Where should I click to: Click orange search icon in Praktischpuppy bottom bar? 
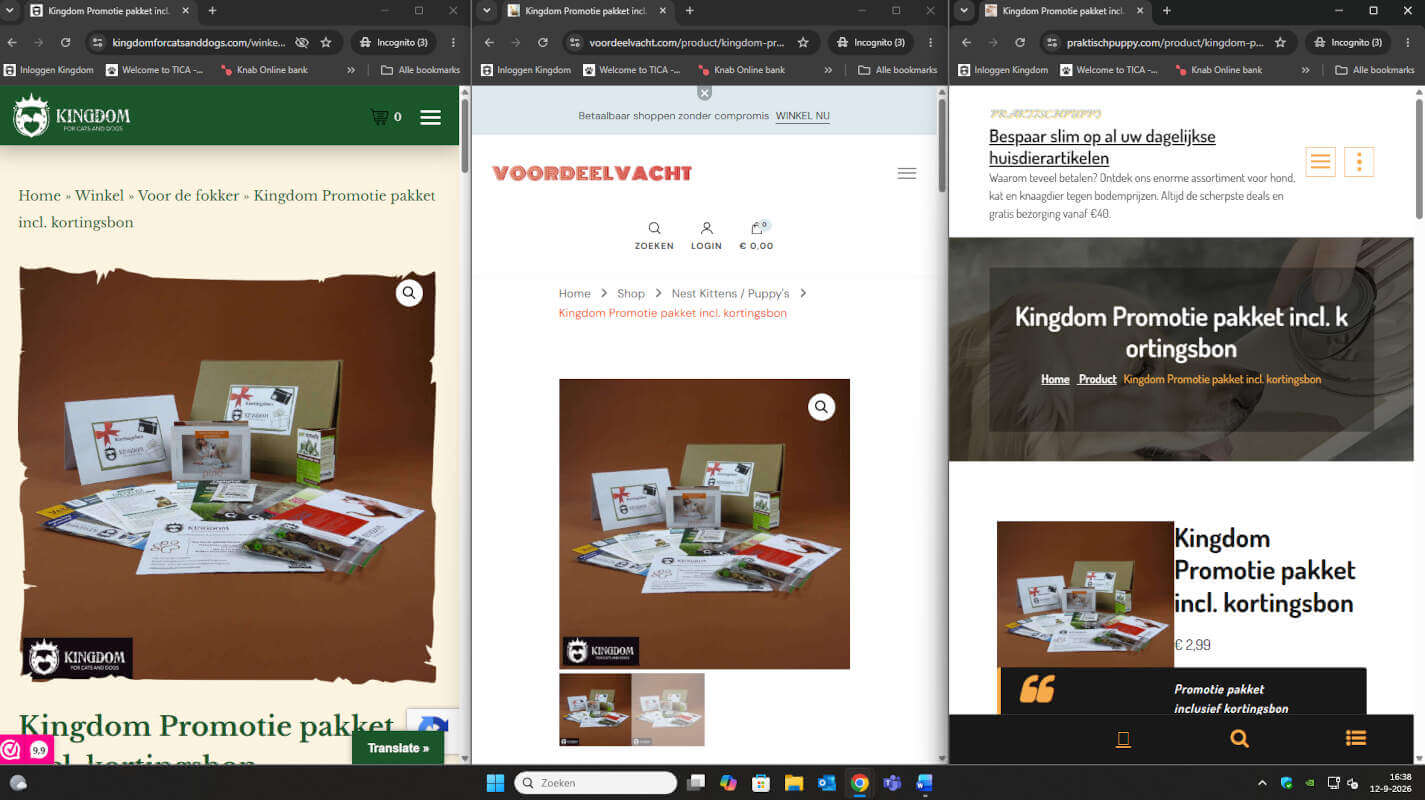coord(1239,739)
